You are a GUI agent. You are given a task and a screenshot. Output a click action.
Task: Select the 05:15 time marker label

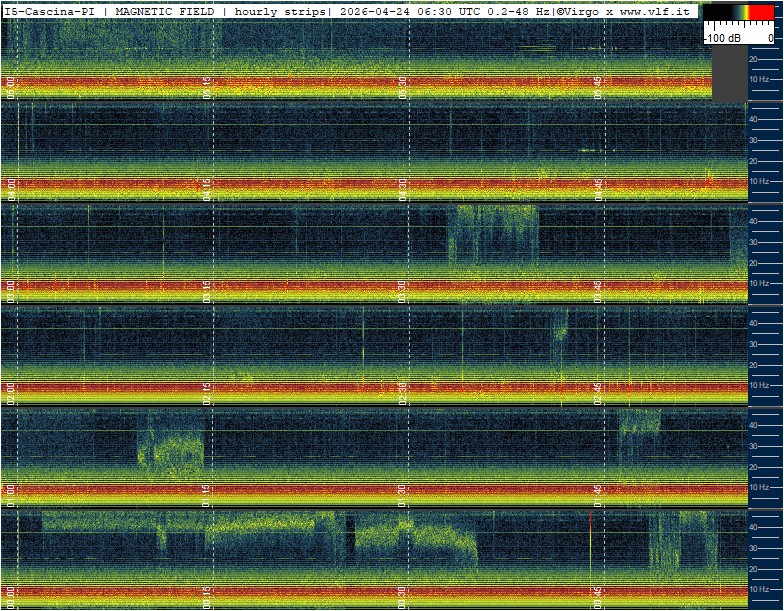pyautogui.click(x=207, y=88)
